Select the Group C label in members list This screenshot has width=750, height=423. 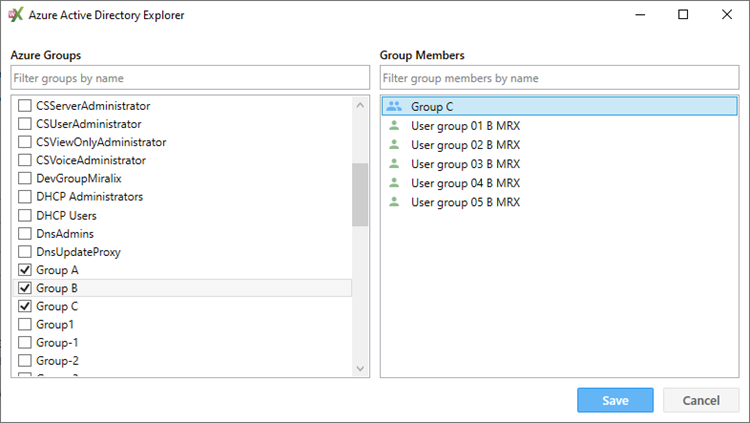432,107
